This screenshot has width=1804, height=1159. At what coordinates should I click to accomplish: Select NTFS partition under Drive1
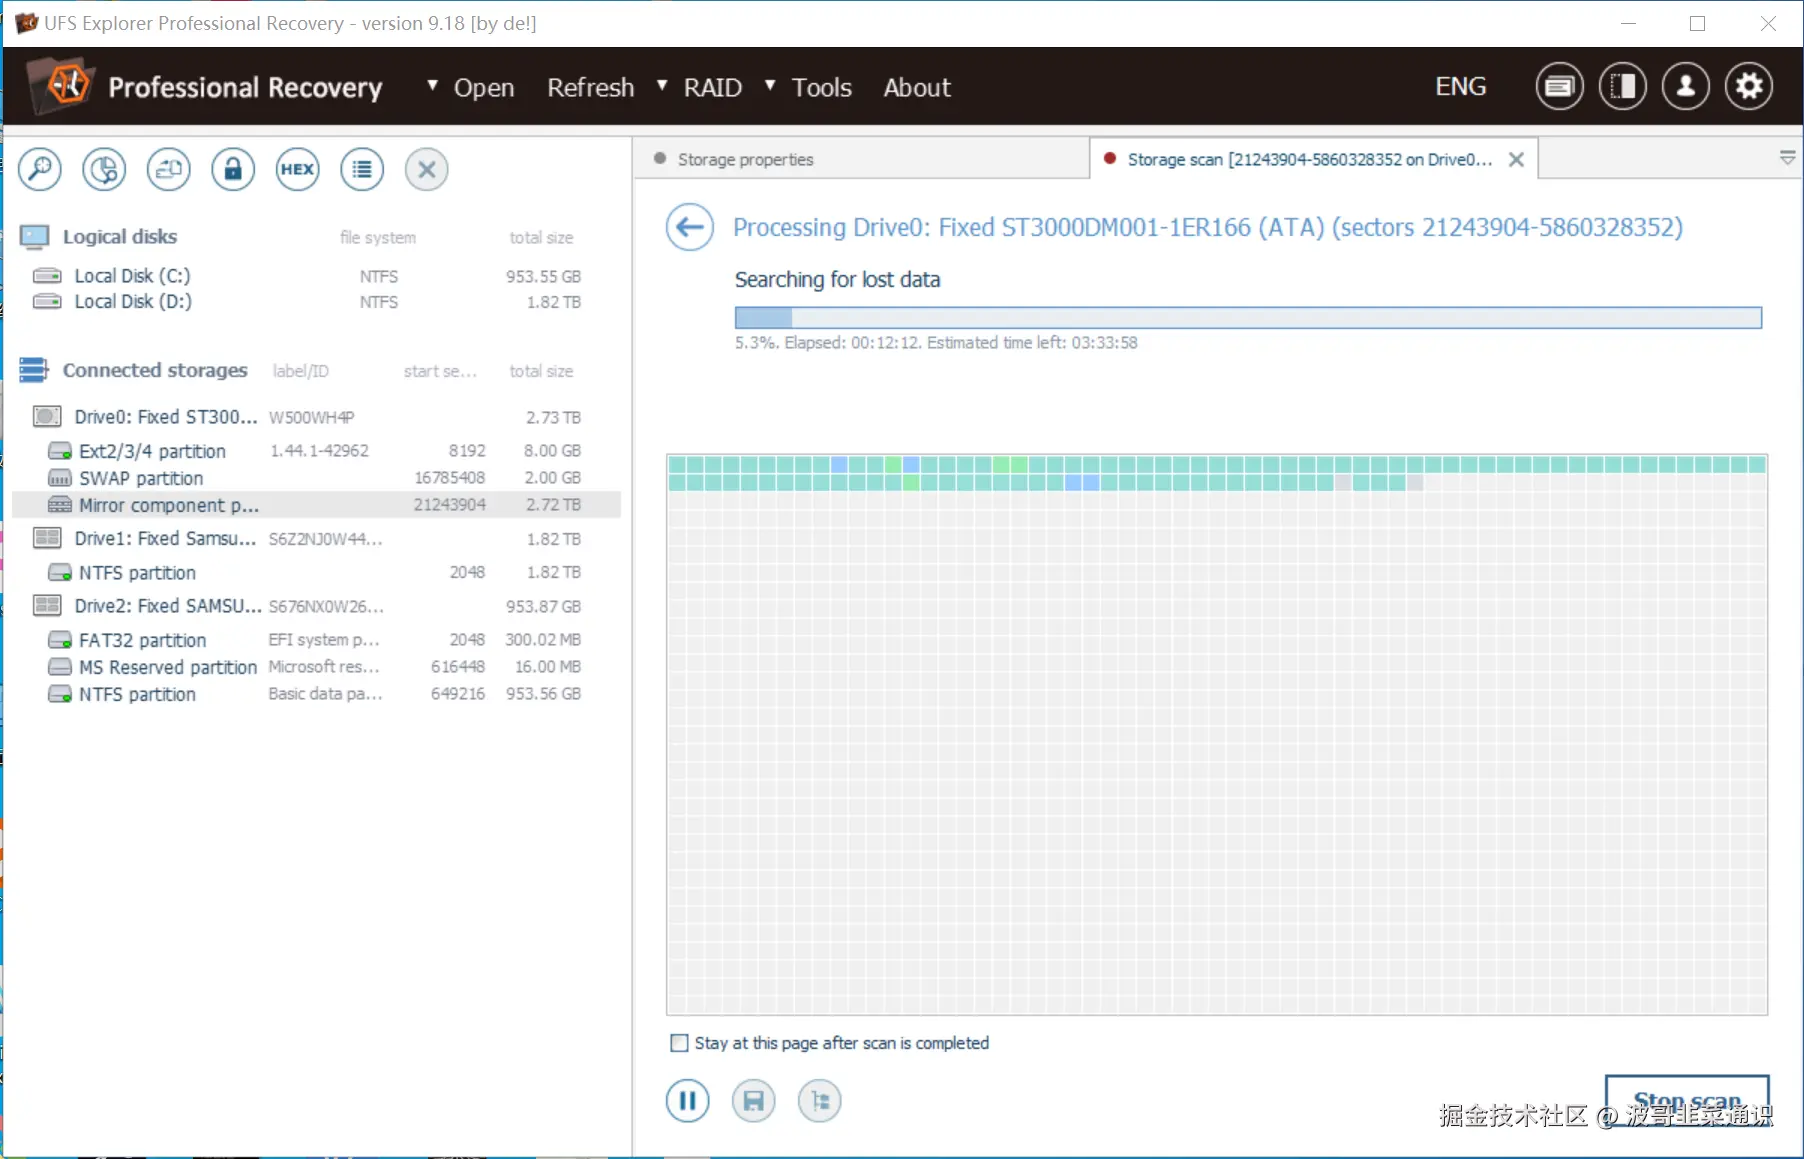coord(316,573)
